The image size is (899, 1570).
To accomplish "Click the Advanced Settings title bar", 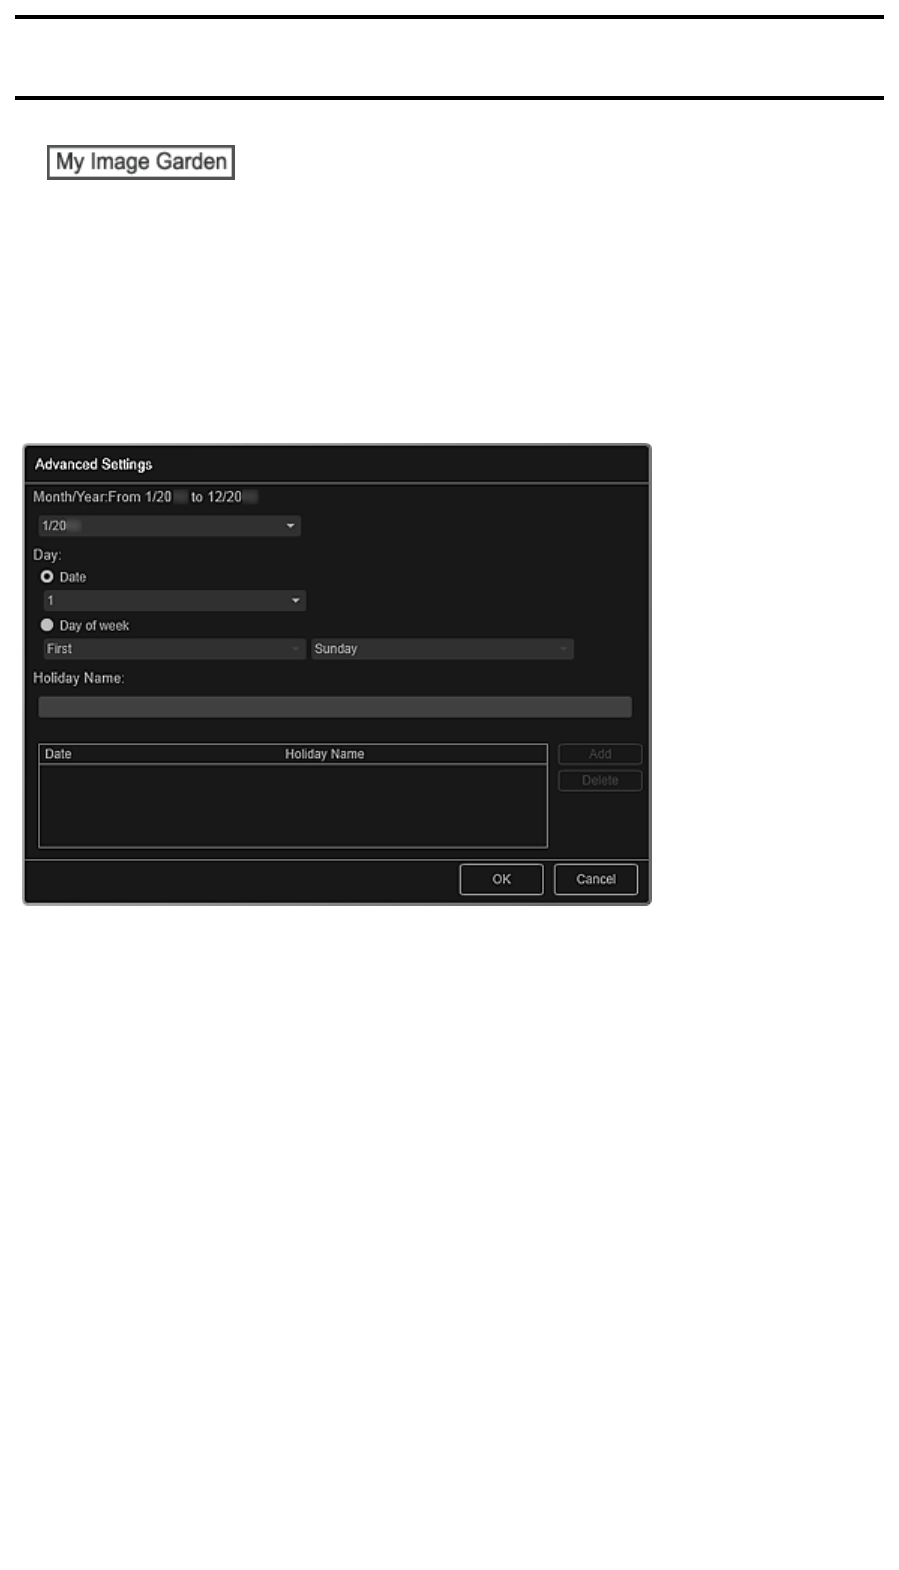I will coord(337,465).
